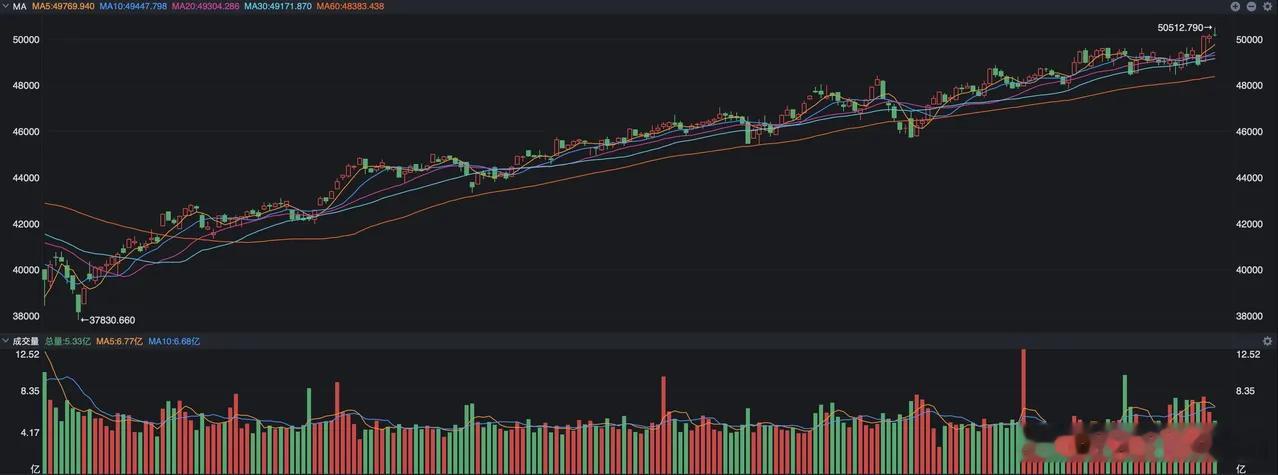Click the MA60:48383.438 legend value
The height and width of the screenshot is (475, 1278).
(350, 6)
